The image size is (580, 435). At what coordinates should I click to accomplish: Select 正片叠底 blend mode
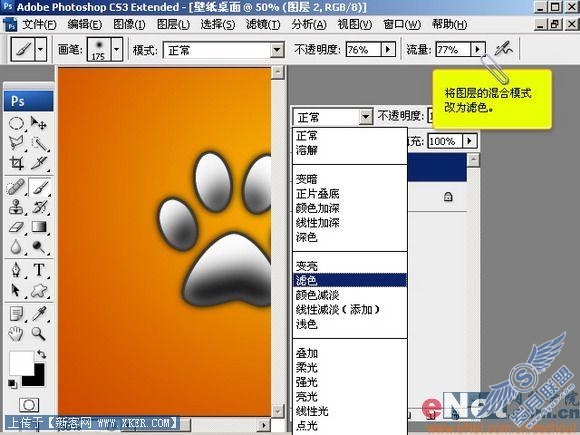click(317, 193)
